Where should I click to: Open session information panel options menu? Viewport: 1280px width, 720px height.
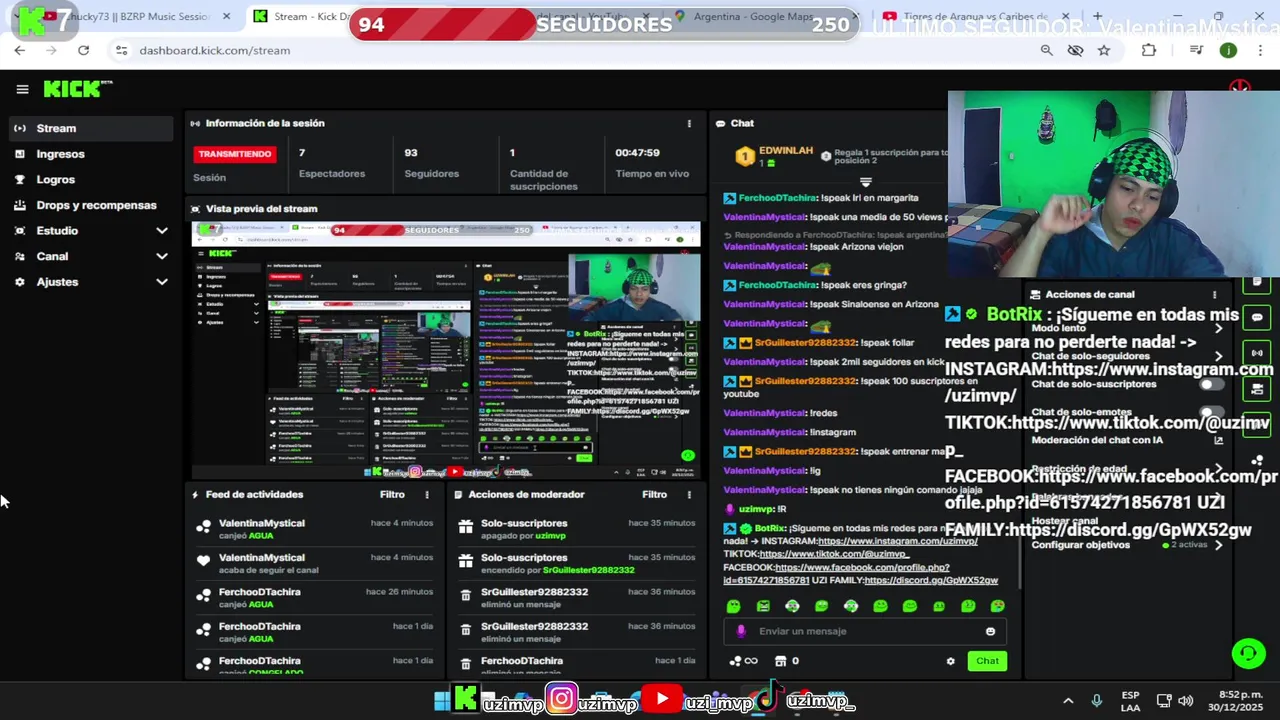(x=688, y=123)
